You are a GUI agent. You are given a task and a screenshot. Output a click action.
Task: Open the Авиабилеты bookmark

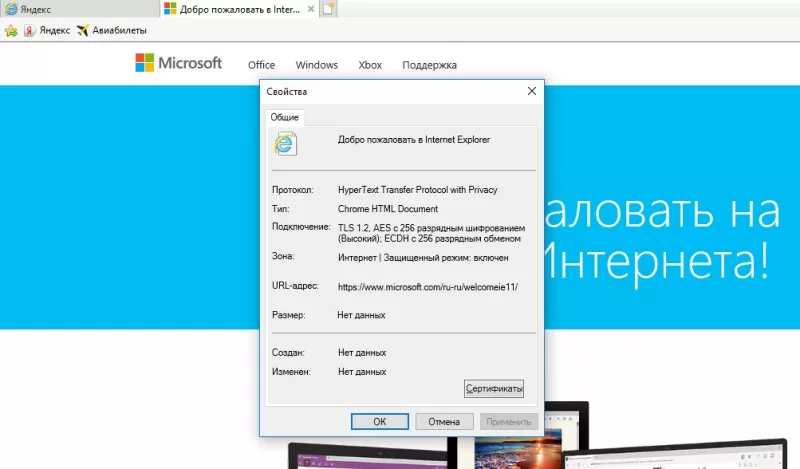pyautogui.click(x=112, y=31)
